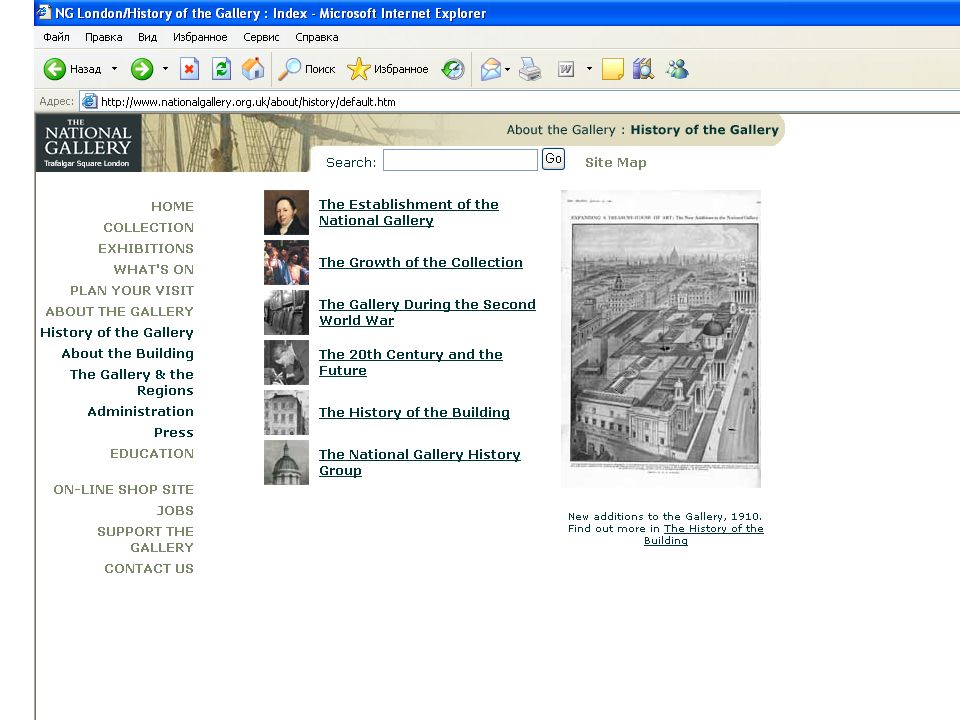Open the Справка menu

(317, 37)
